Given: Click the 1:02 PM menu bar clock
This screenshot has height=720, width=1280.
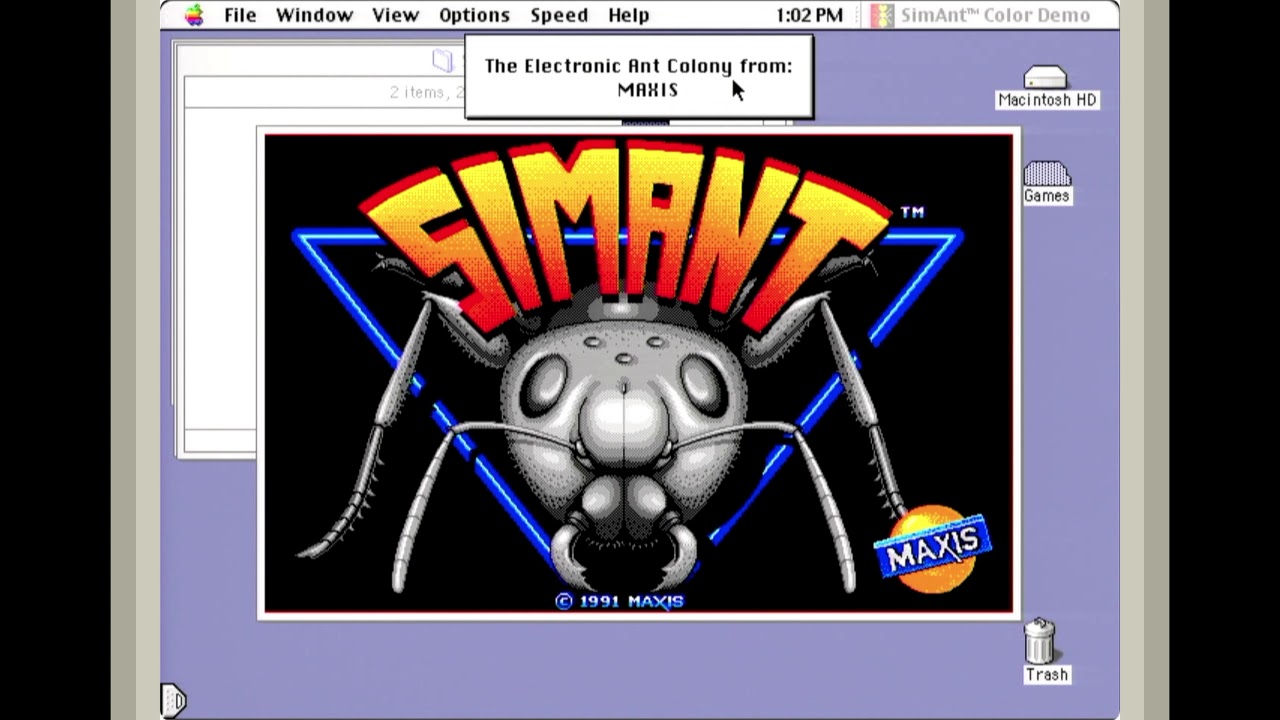Looking at the screenshot, I should pyautogui.click(x=809, y=15).
